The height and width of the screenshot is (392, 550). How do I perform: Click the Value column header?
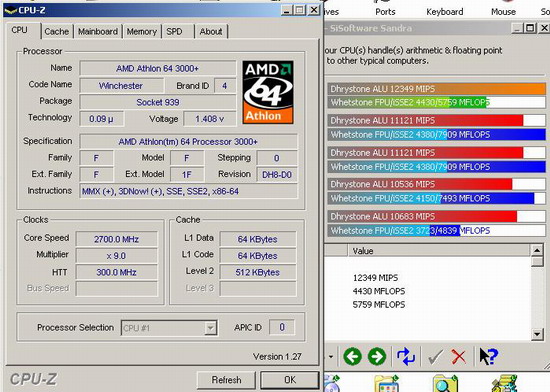438,251
